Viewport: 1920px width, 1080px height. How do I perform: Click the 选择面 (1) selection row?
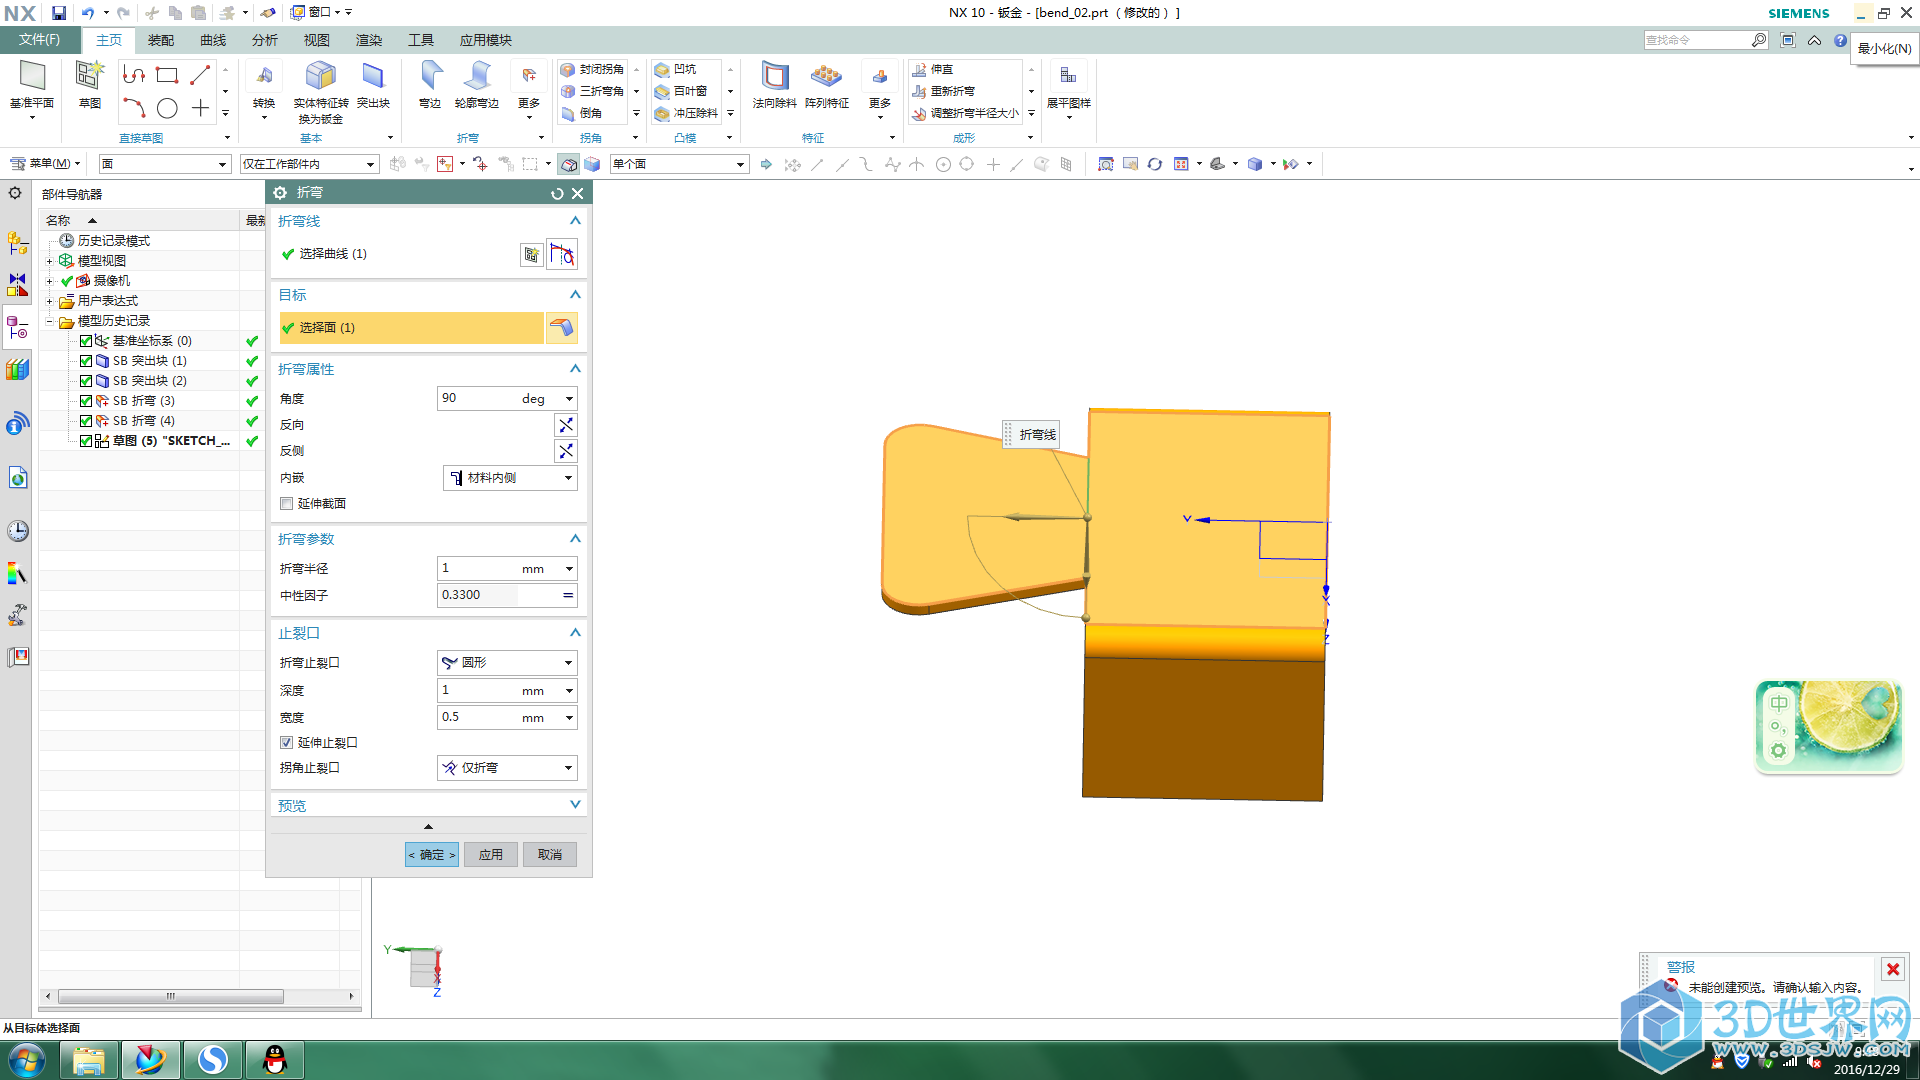411,328
